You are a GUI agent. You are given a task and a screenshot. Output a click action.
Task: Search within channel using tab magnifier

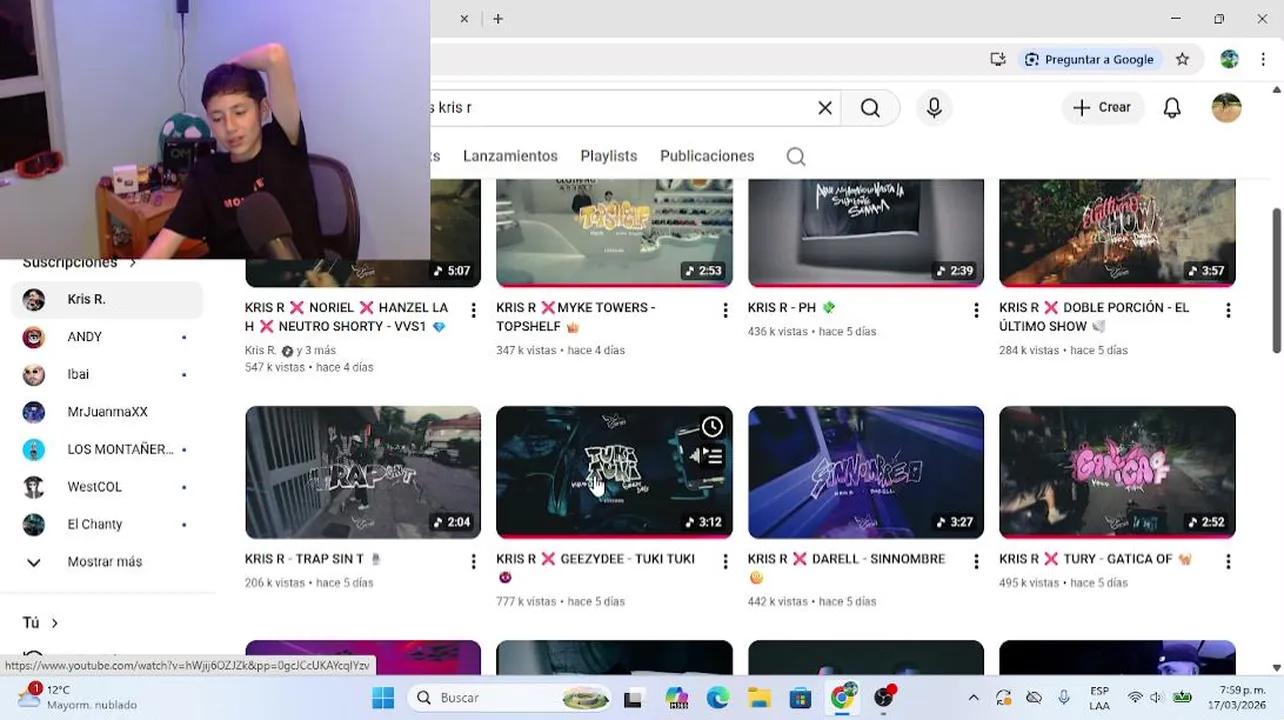click(x=796, y=156)
